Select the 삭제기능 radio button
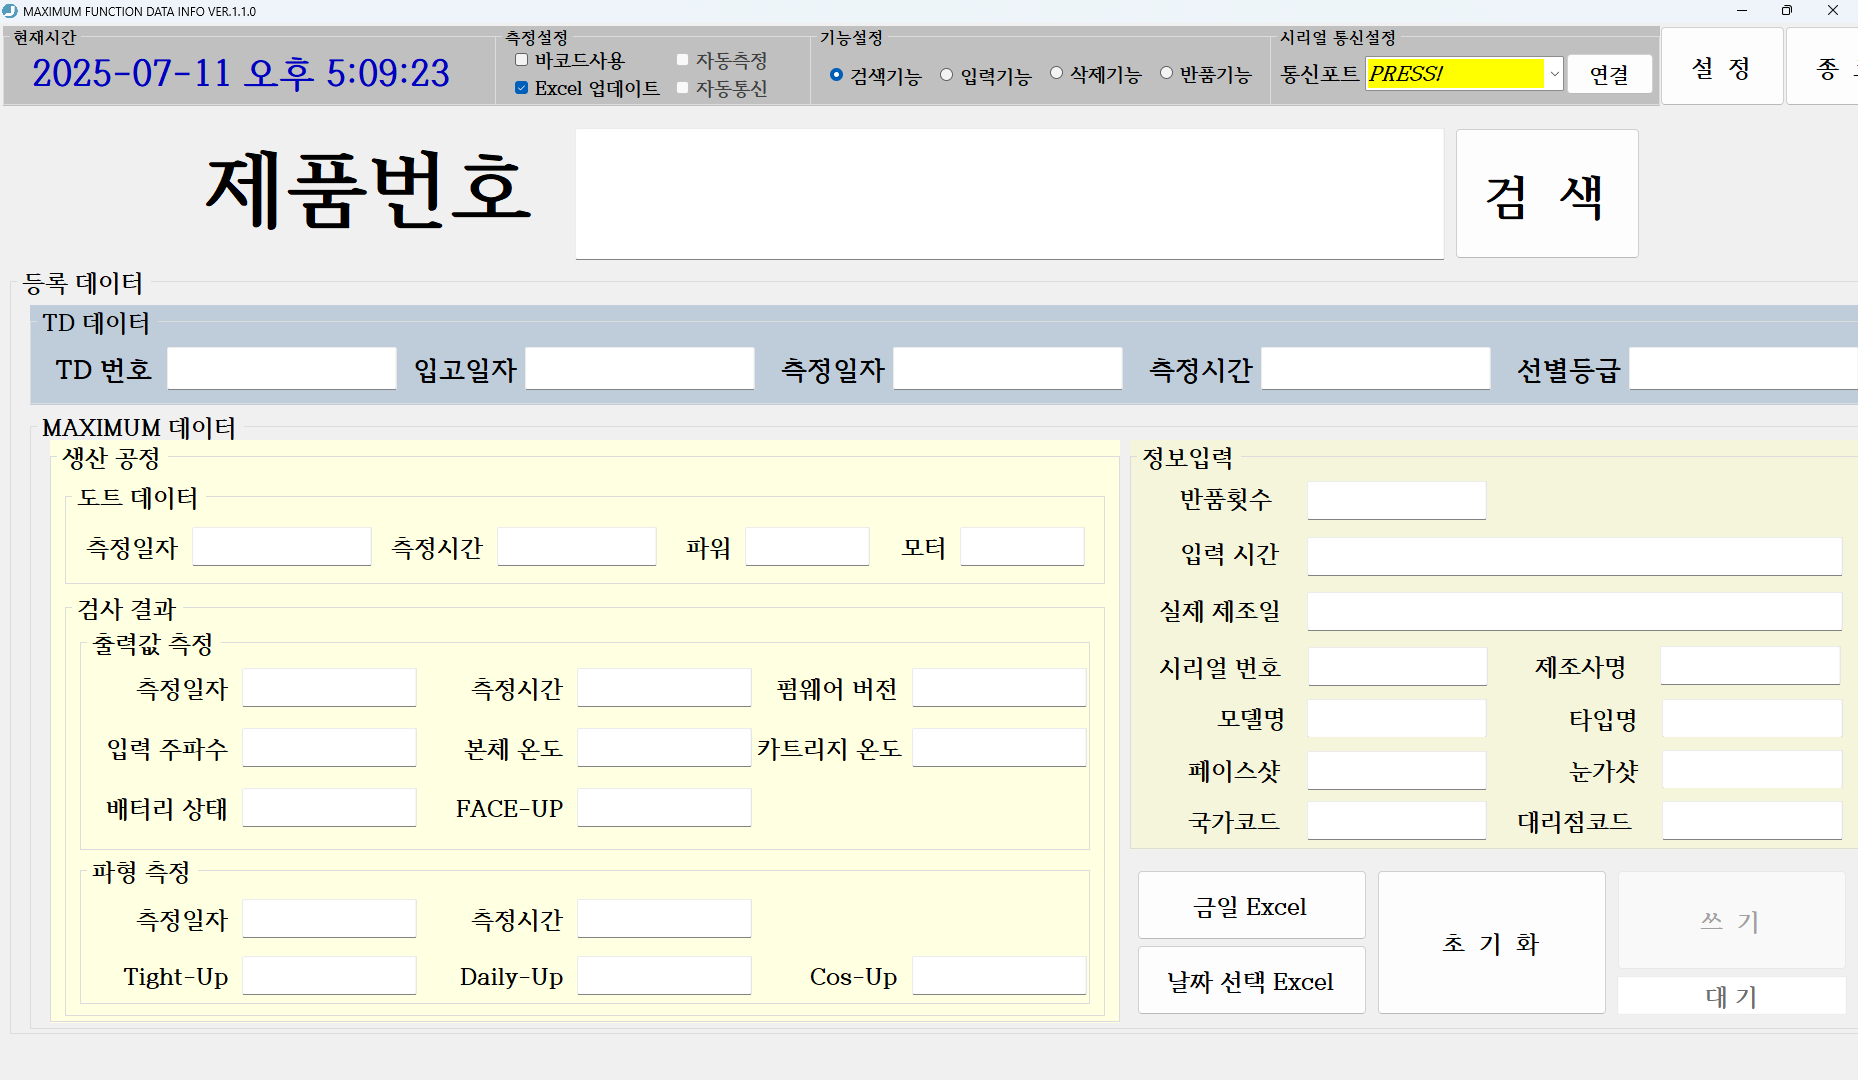This screenshot has width=1858, height=1080. coord(1056,72)
